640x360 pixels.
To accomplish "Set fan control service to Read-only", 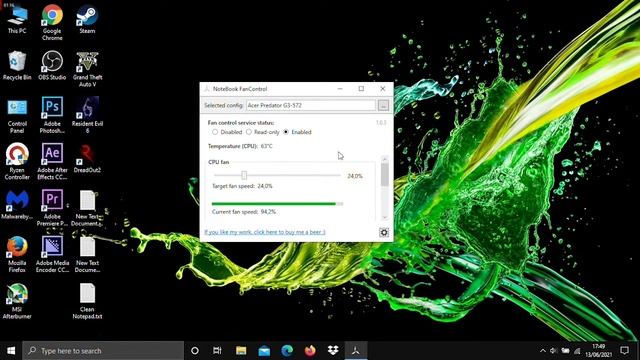I will click(262, 132).
